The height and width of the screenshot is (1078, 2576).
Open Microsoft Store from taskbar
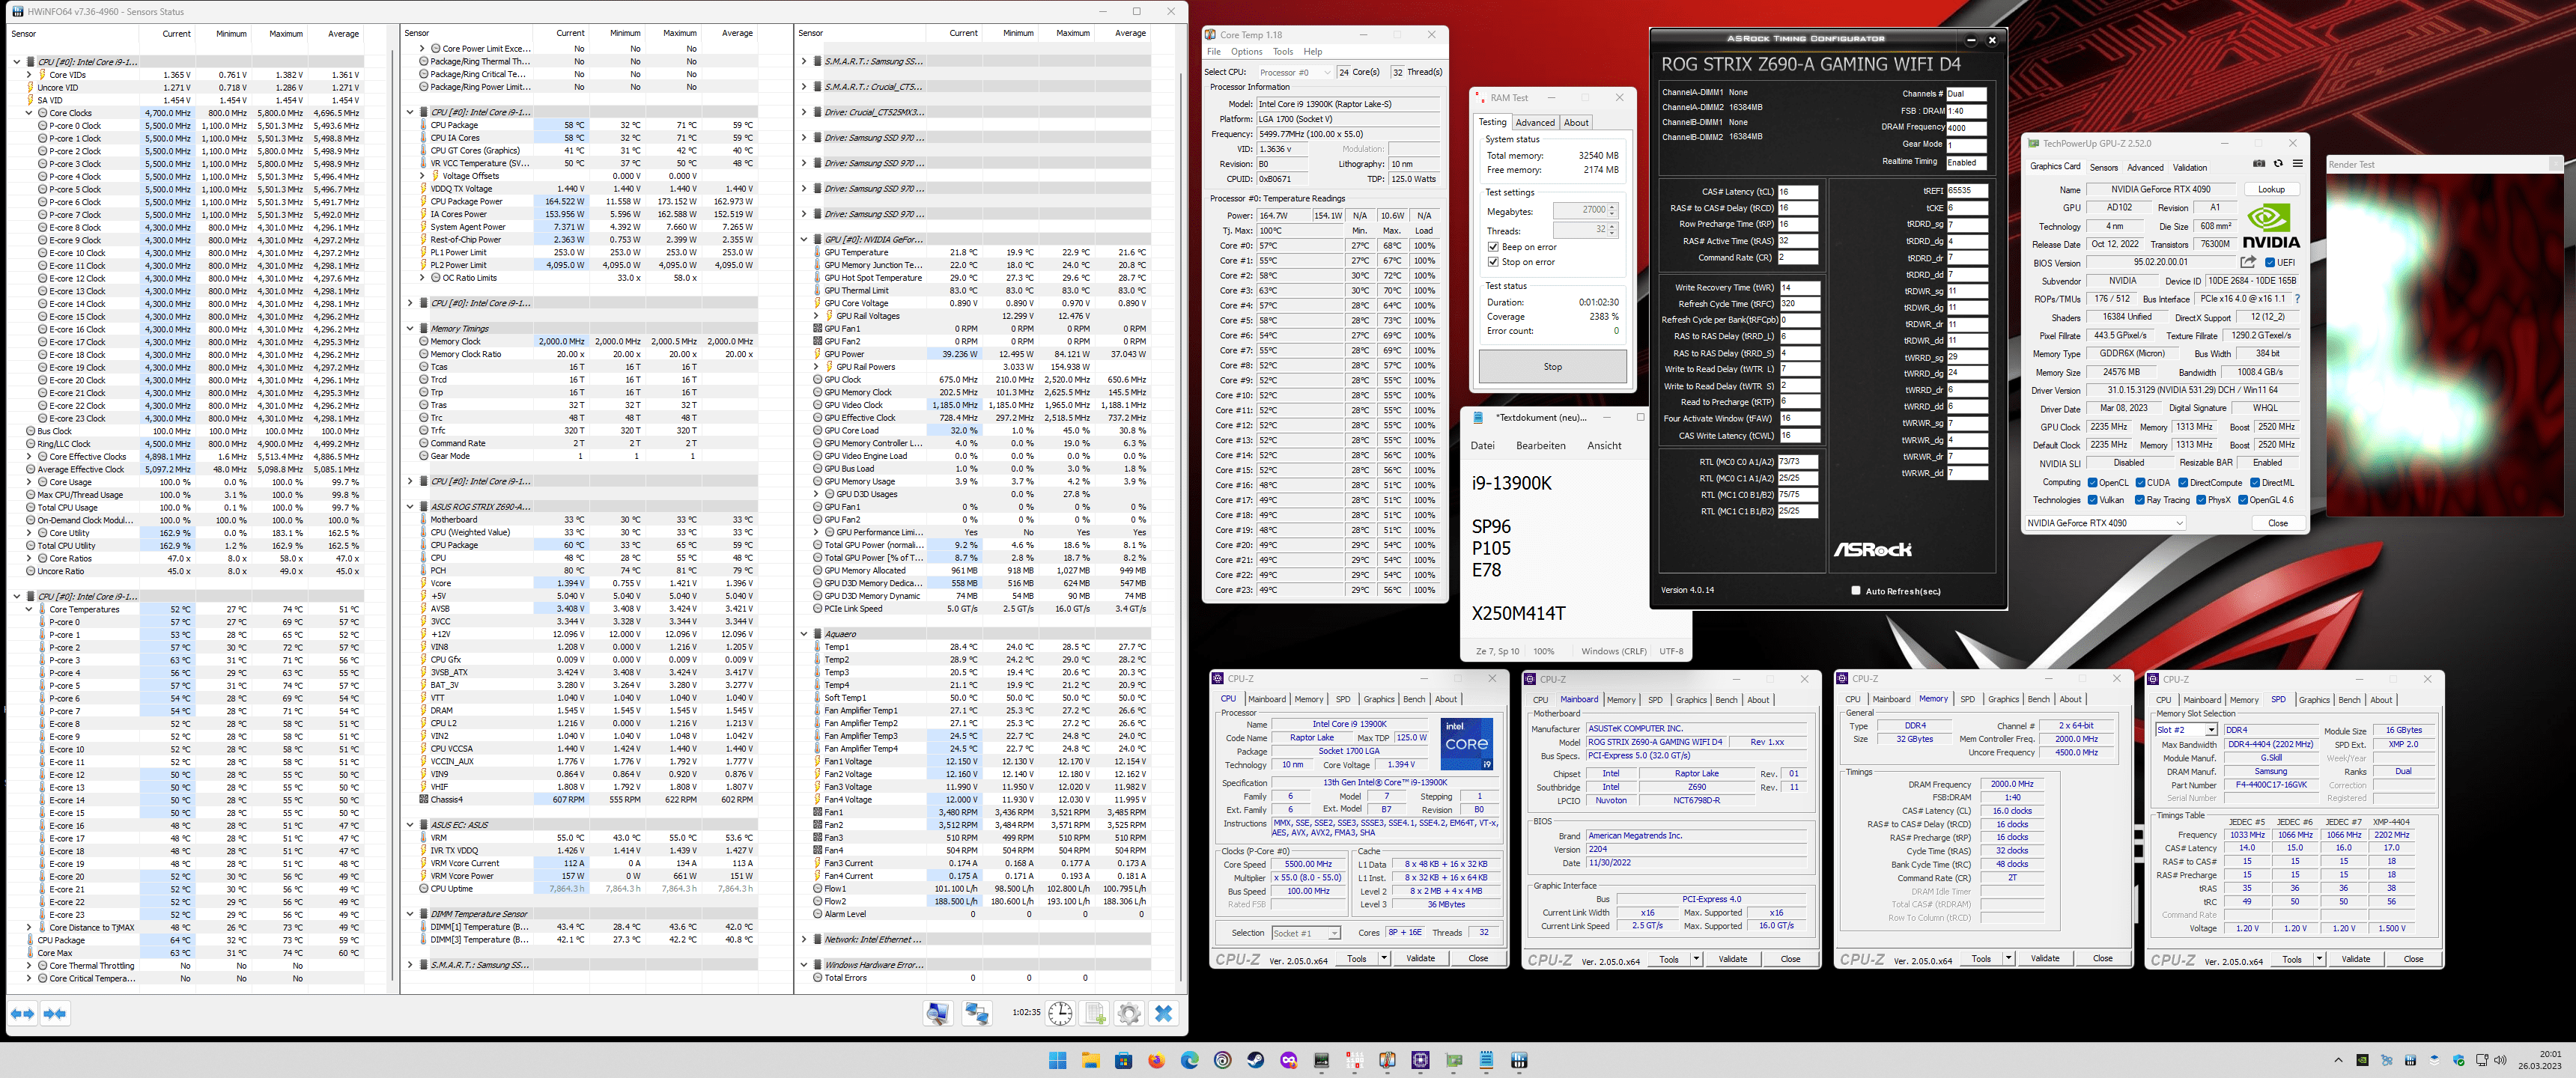pos(1123,1060)
